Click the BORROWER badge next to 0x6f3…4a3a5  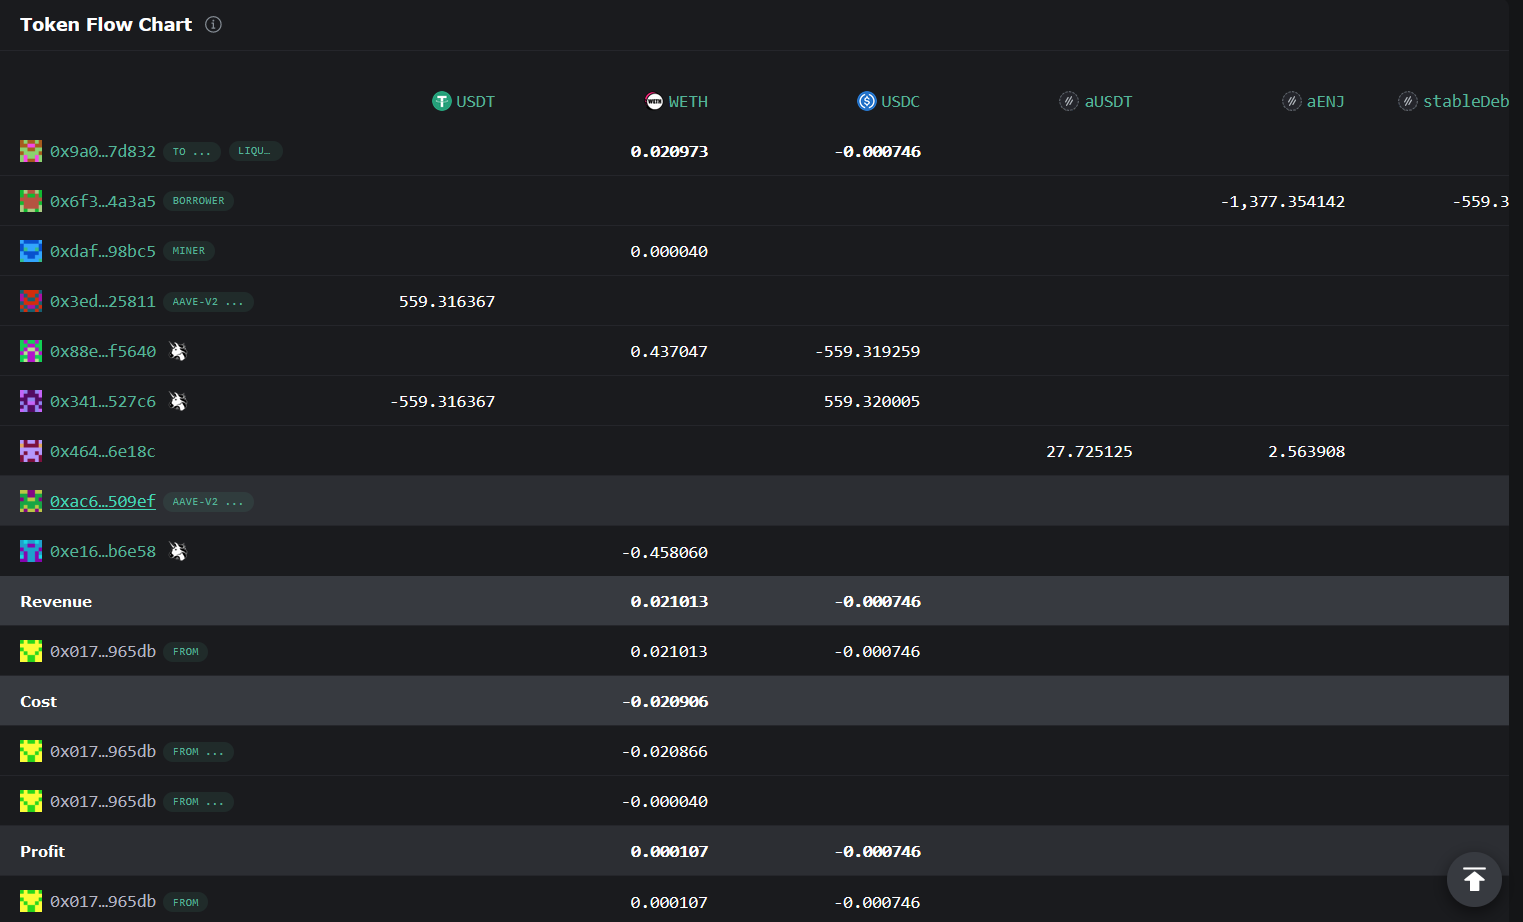(x=198, y=201)
